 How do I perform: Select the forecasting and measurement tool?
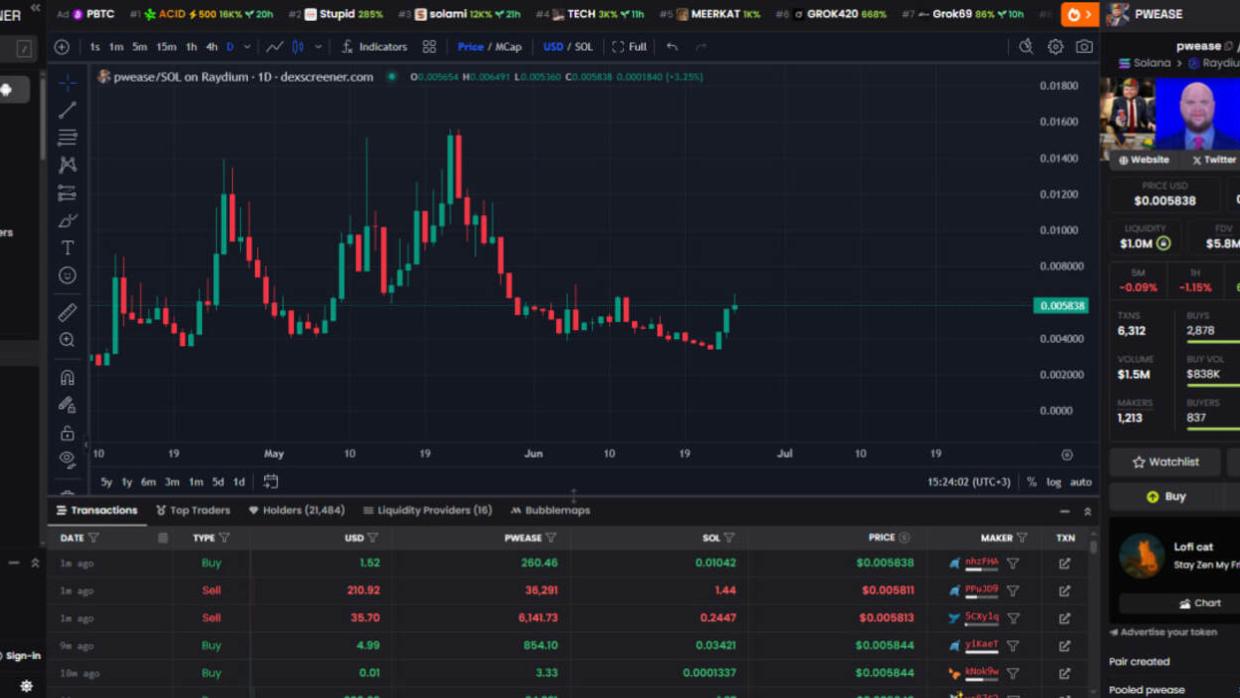[x=67, y=193]
